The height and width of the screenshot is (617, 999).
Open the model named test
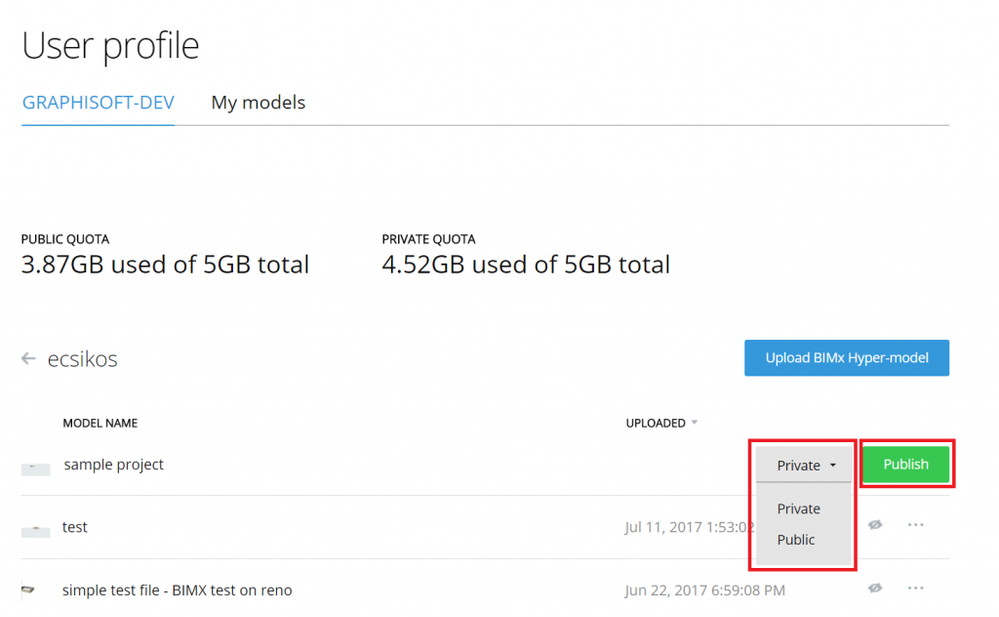pos(75,527)
